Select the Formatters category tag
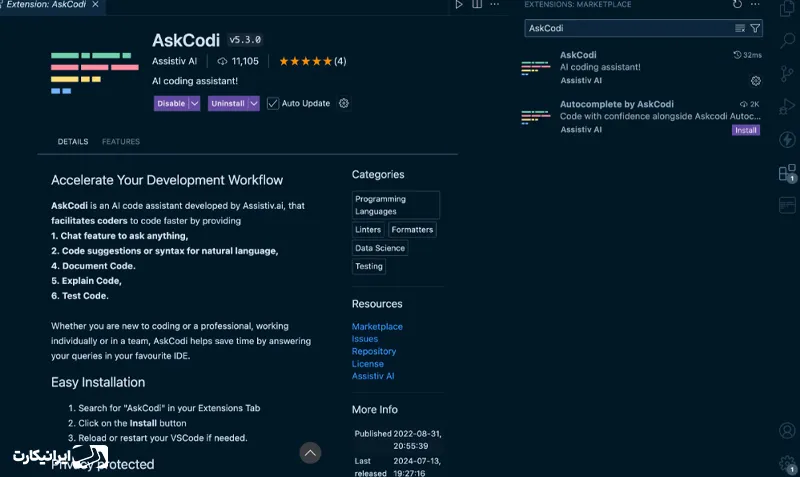This screenshot has width=800, height=477. click(412, 230)
